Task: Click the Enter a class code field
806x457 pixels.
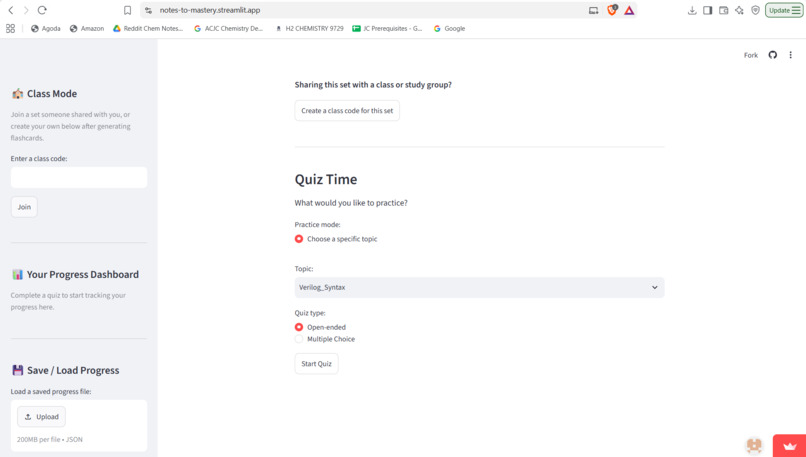Action: tap(79, 177)
